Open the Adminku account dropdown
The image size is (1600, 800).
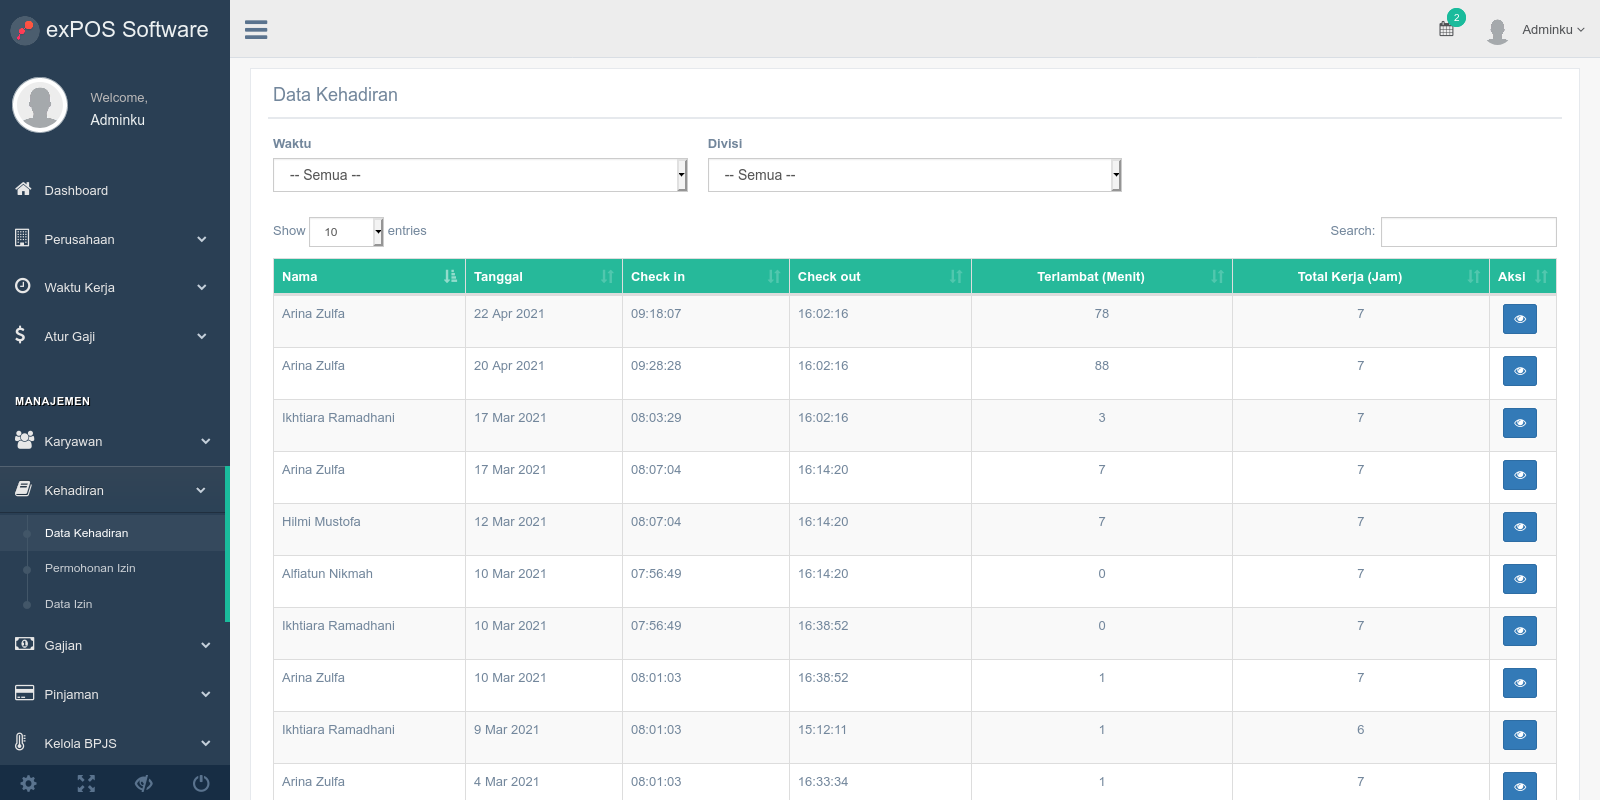coord(1553,30)
